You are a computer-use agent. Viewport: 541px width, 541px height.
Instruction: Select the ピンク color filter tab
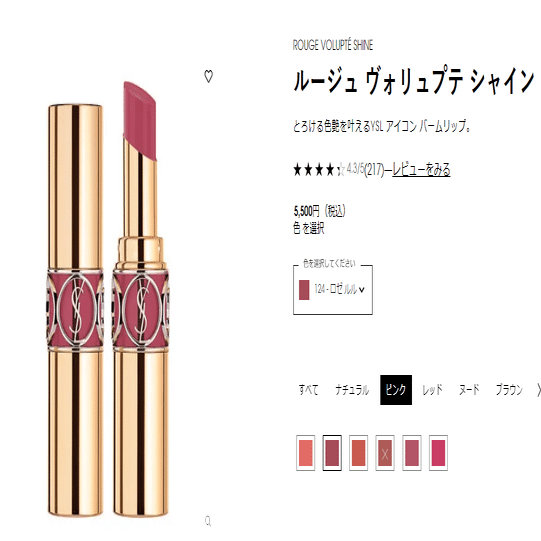[x=396, y=390]
